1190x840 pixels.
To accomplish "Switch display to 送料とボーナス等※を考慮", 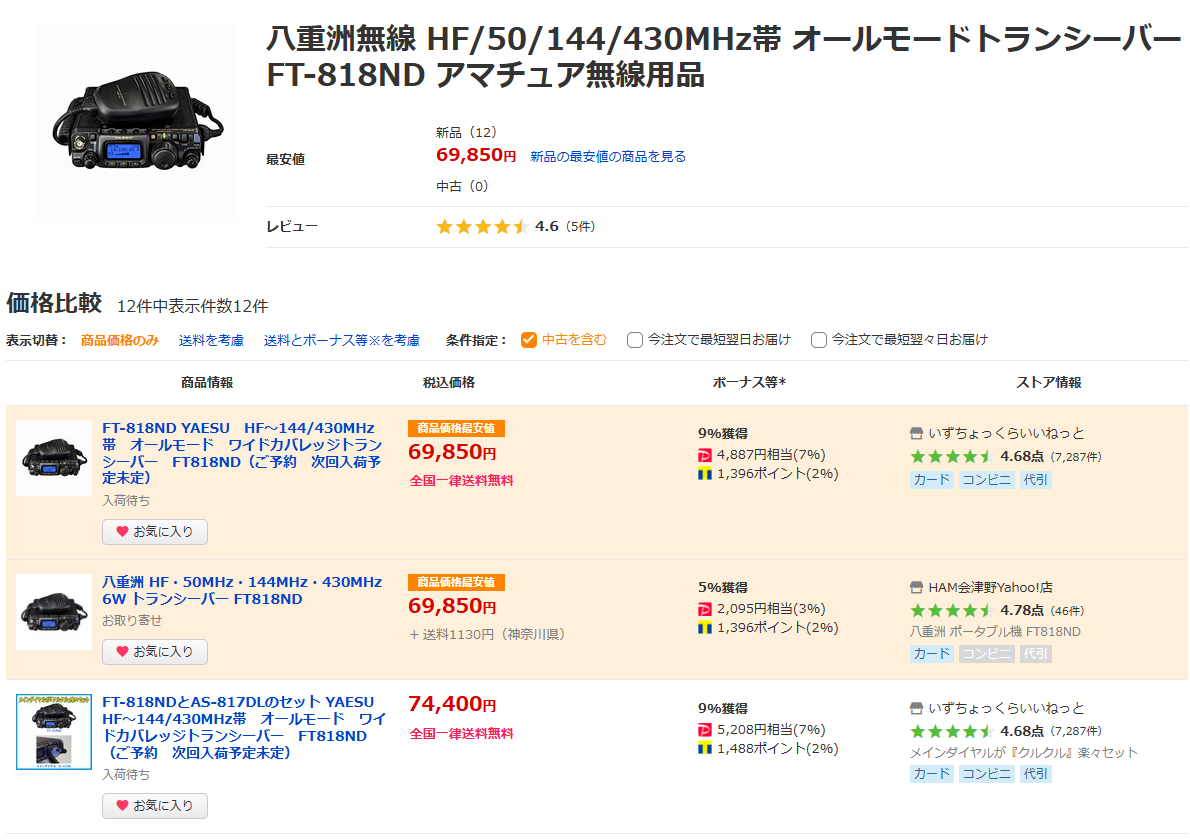I will tap(342, 340).
